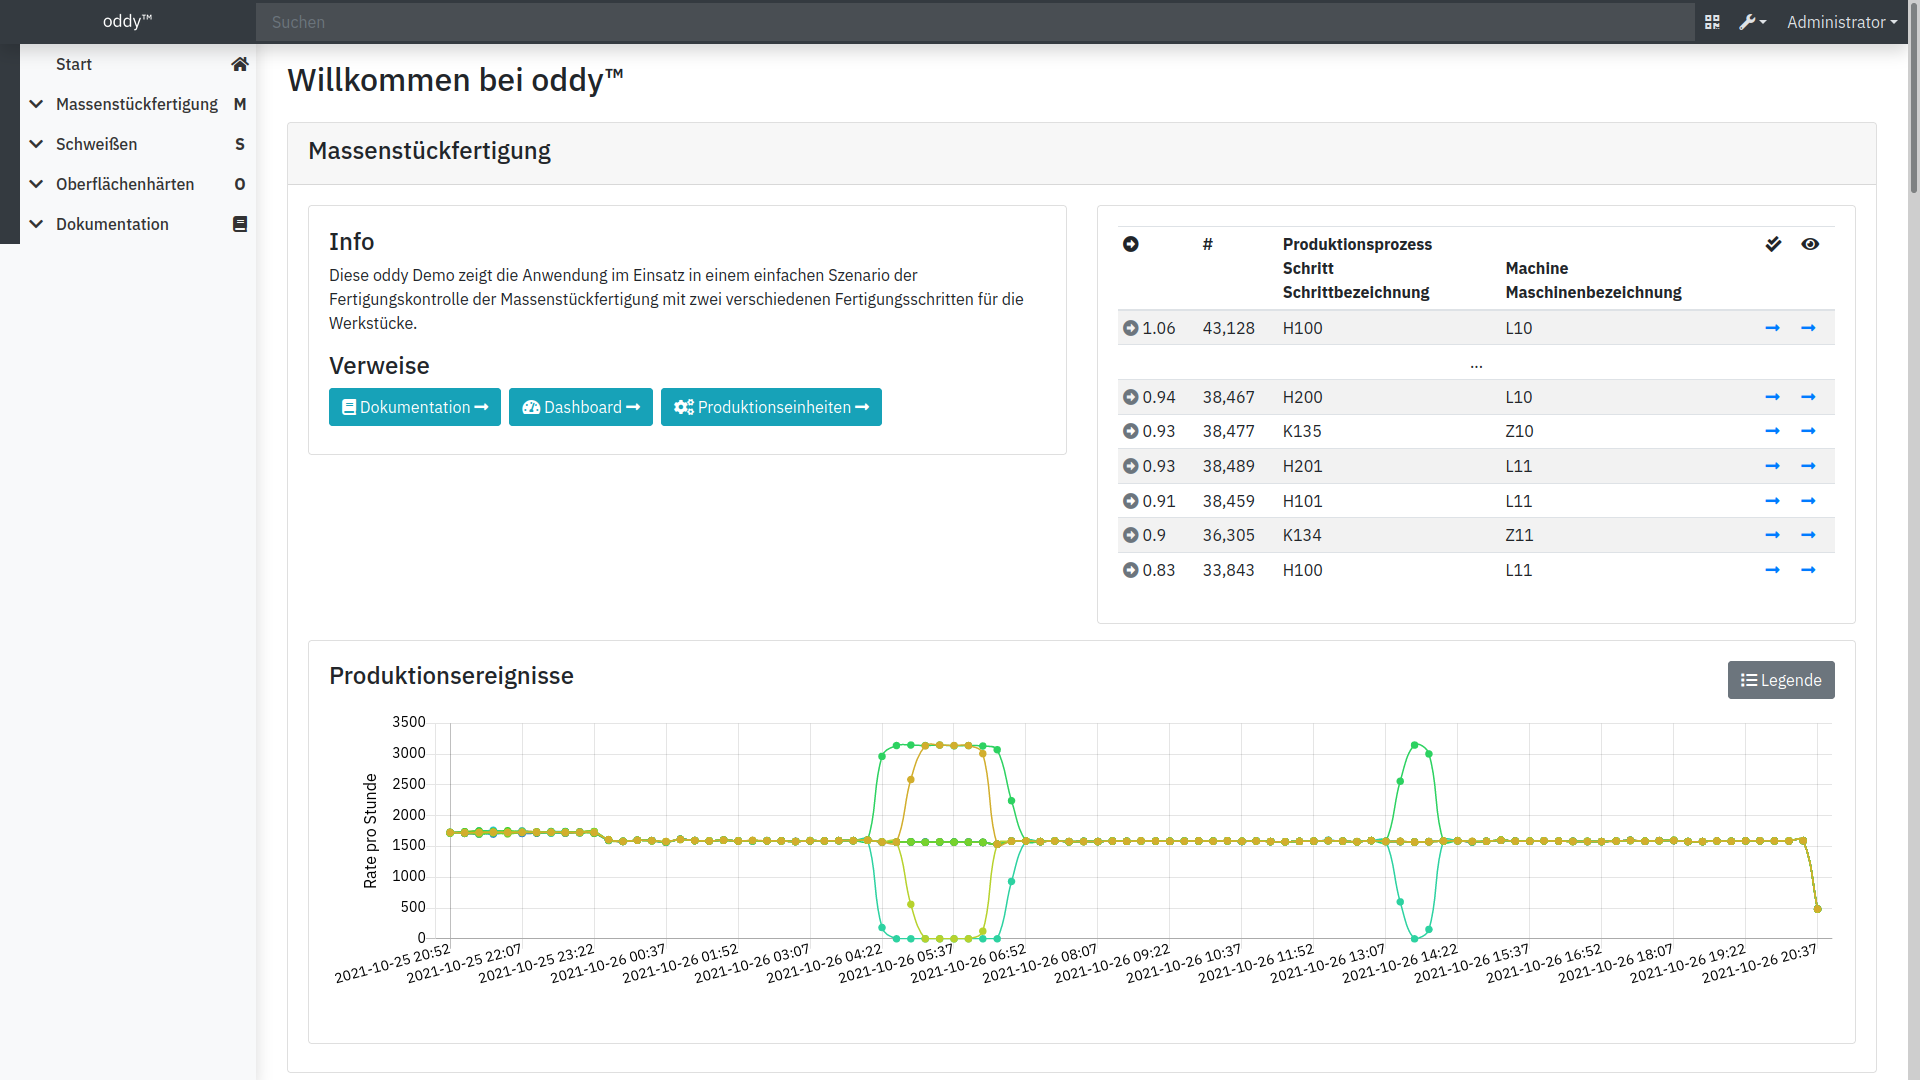The image size is (1920, 1080).
Task: Click the book icon beside Dokumentation in sidebar
Action: pos(239,224)
